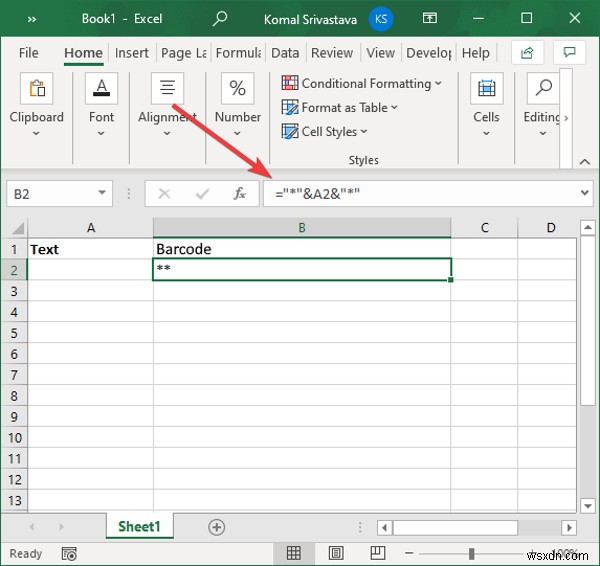The height and width of the screenshot is (566, 600).
Task: Switch to the Page Layout tab
Action: [184, 53]
